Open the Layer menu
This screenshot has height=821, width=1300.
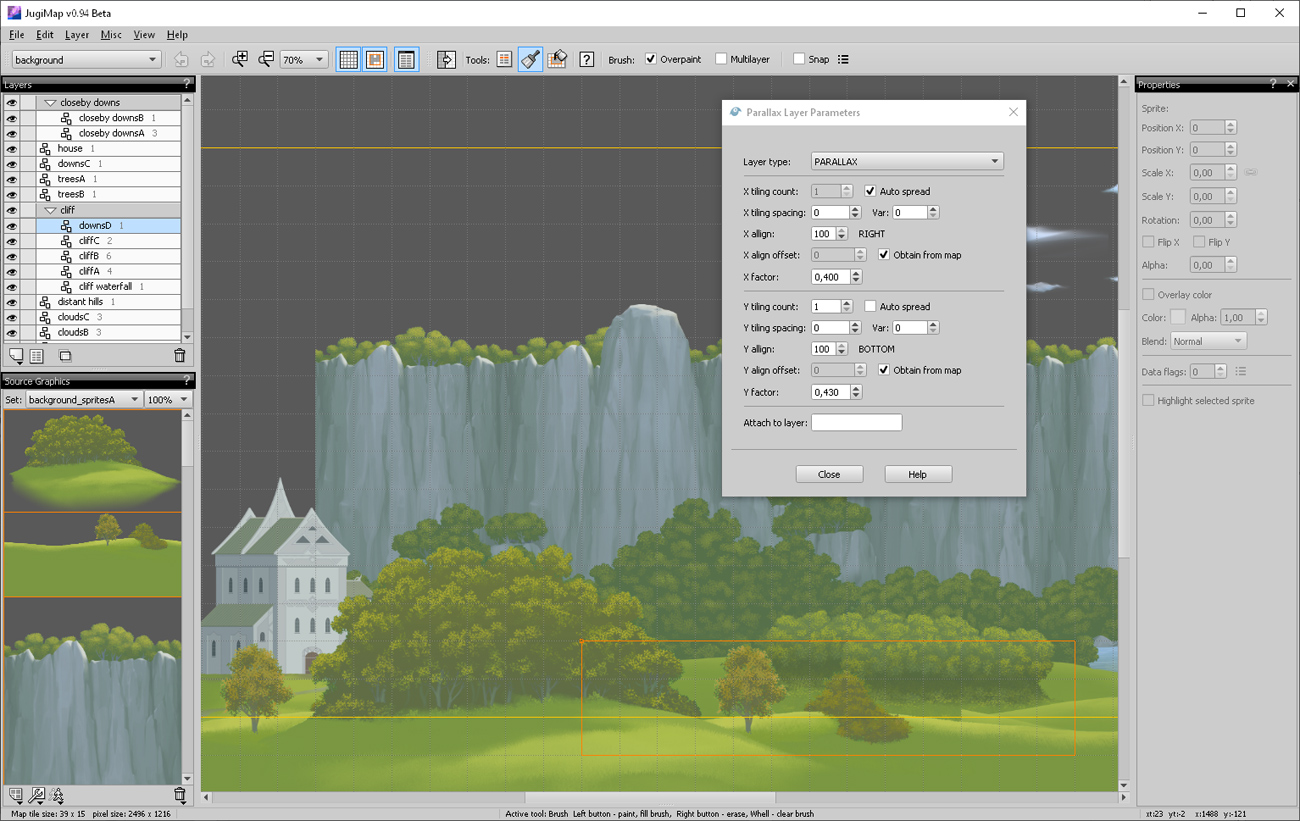[77, 35]
